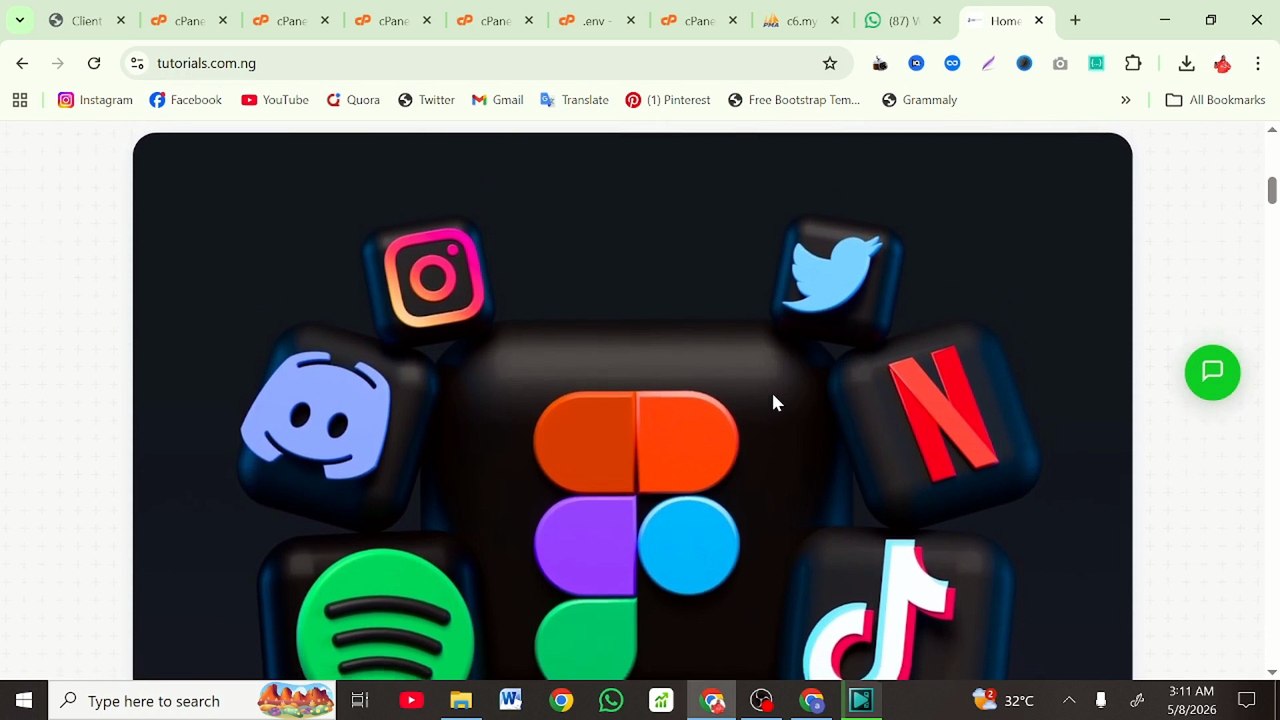Screen dimensions: 1280x720
Task: Open a new browser tab
Action: click(x=1075, y=20)
